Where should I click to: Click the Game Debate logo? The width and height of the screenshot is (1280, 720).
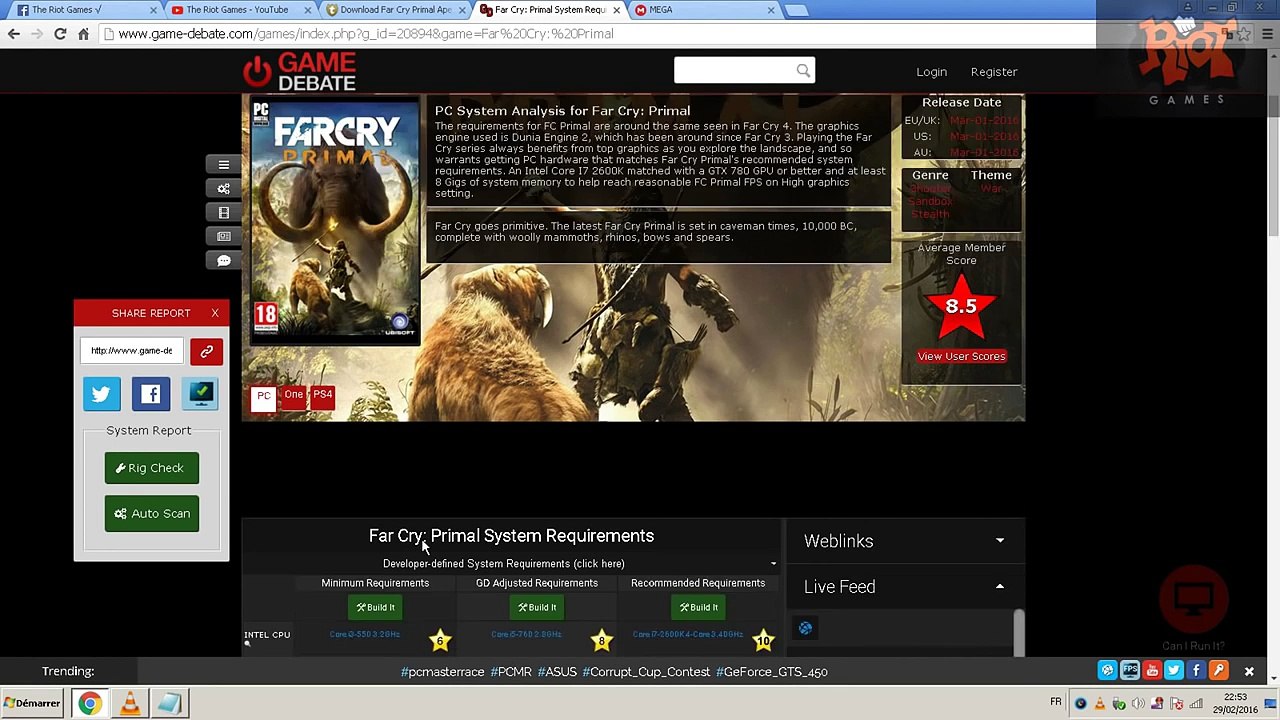[x=299, y=72]
